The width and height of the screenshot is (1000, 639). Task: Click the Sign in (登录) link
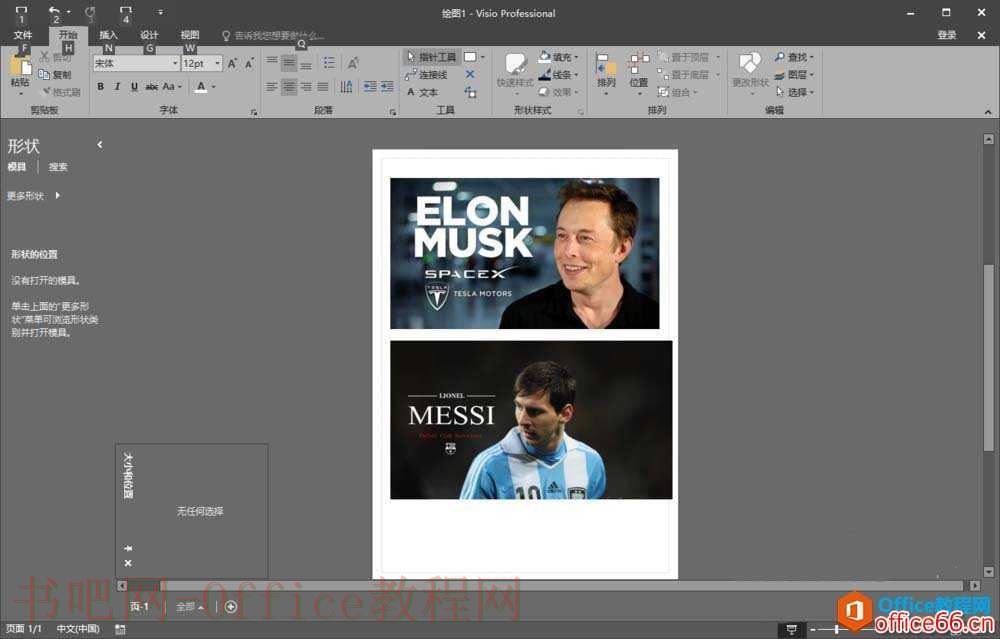pyautogui.click(x=946, y=35)
